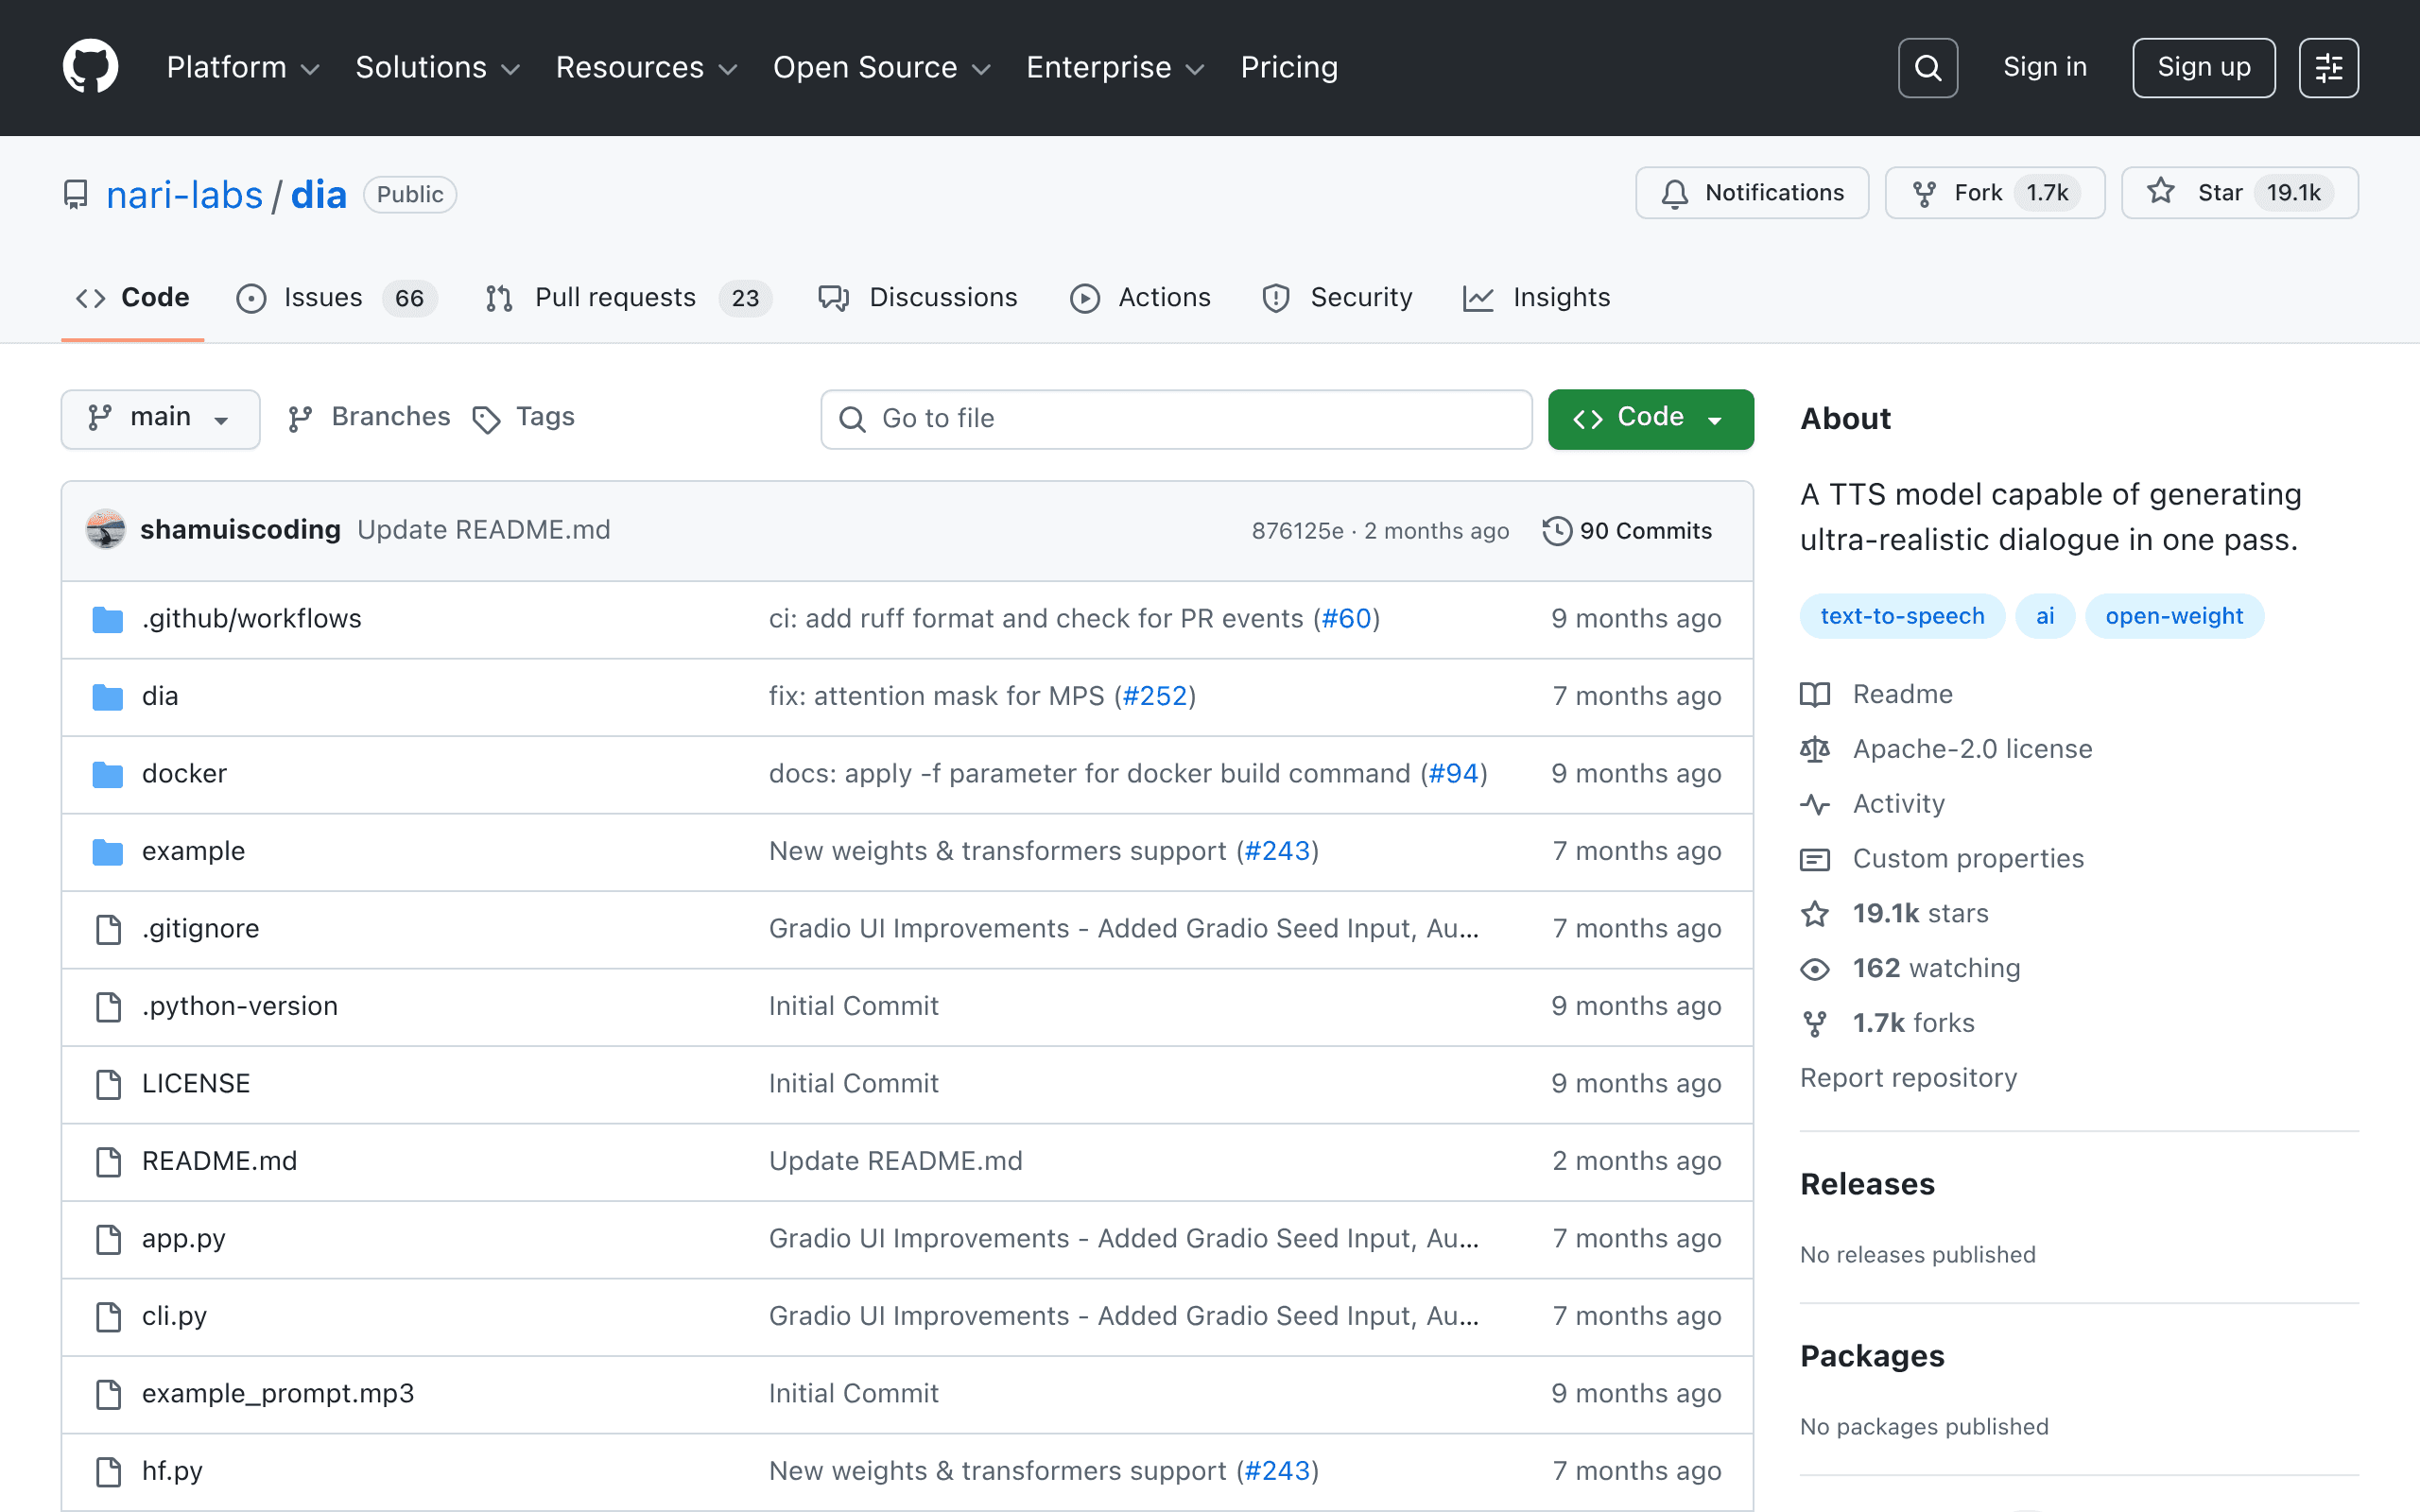Open the nari-labs owner link
The image size is (2420, 1512).
point(184,194)
